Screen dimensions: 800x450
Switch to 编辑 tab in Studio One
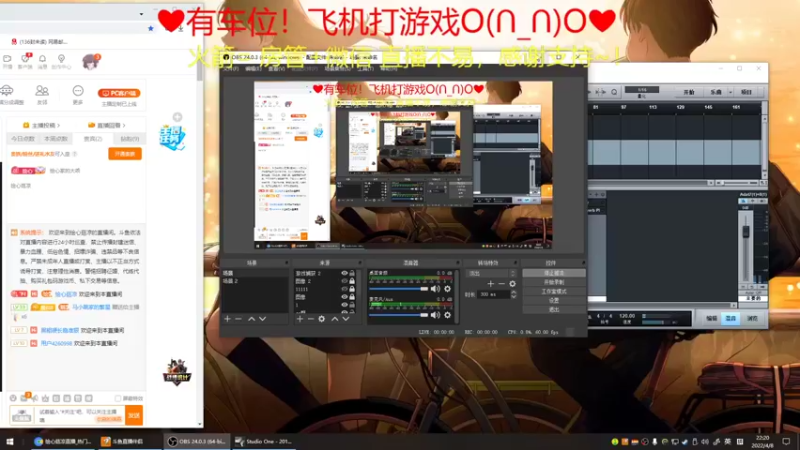(x=711, y=318)
